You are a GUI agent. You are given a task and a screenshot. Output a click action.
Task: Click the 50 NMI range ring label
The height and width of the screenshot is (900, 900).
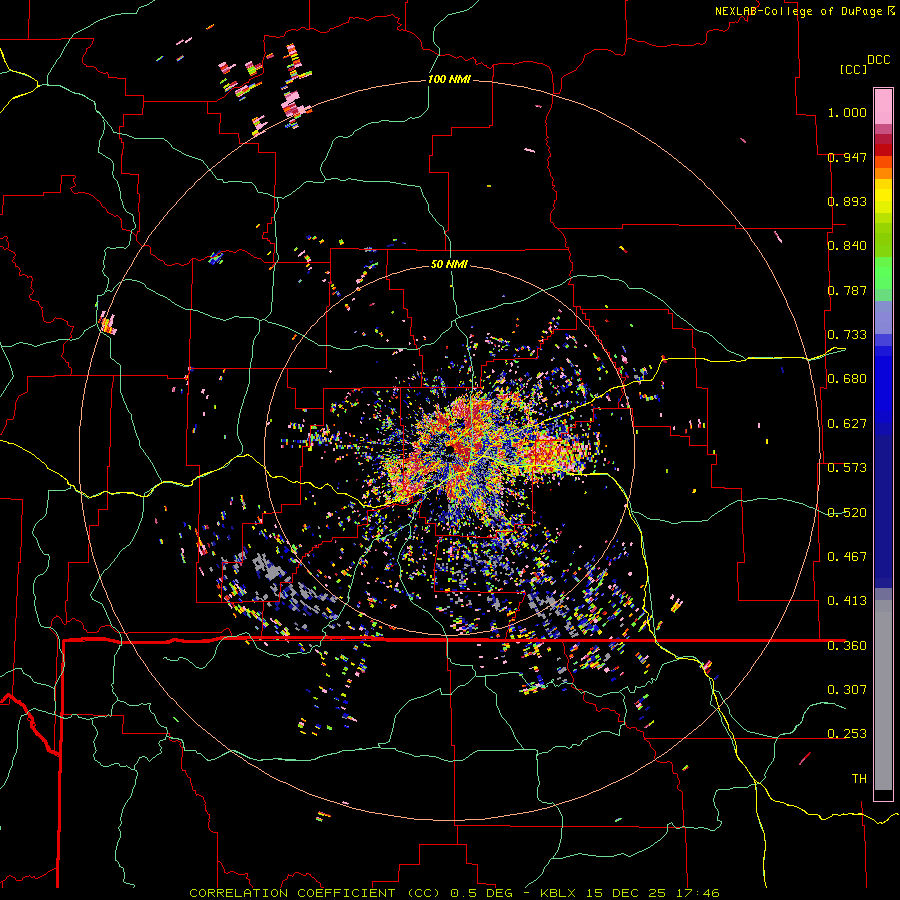click(x=449, y=264)
